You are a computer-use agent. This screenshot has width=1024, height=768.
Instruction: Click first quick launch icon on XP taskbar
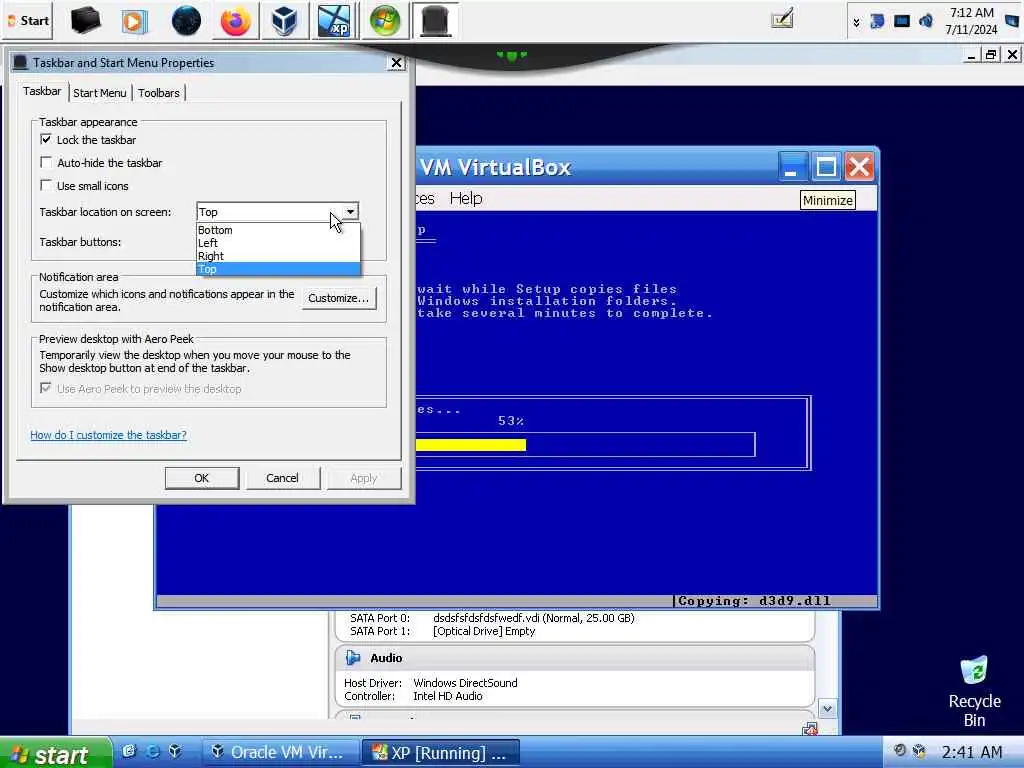coord(129,751)
